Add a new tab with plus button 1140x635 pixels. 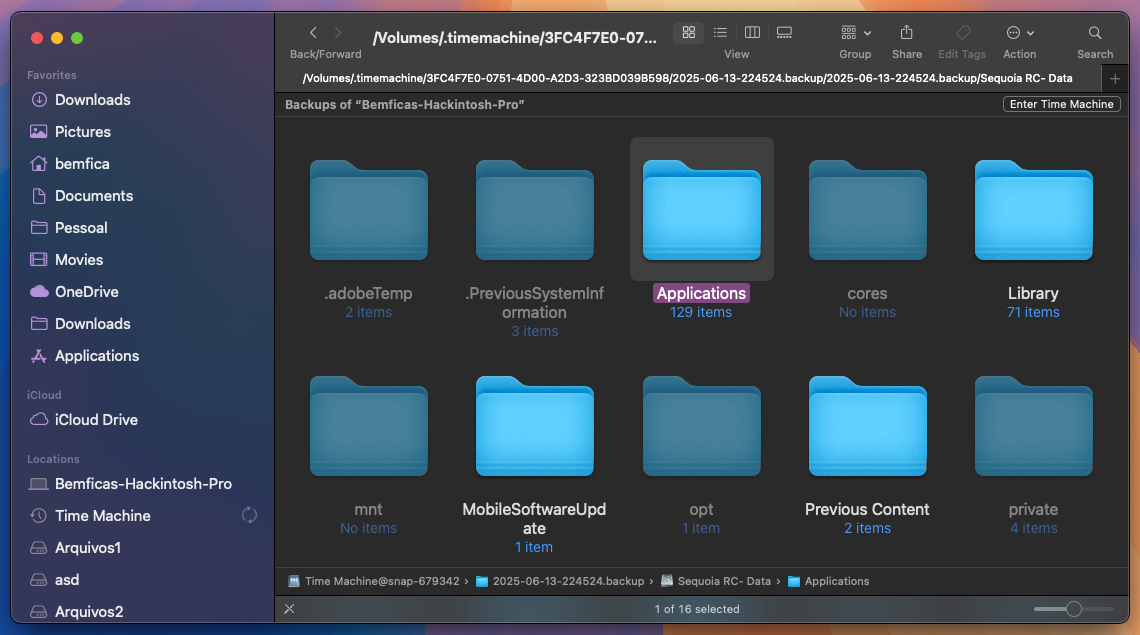click(x=1115, y=79)
